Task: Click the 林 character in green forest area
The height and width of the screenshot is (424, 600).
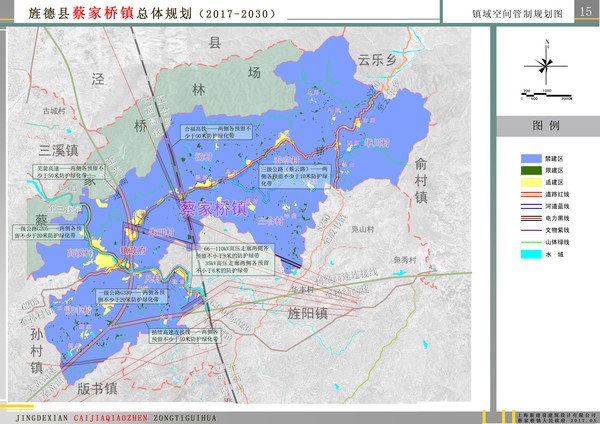Action: coord(198,90)
